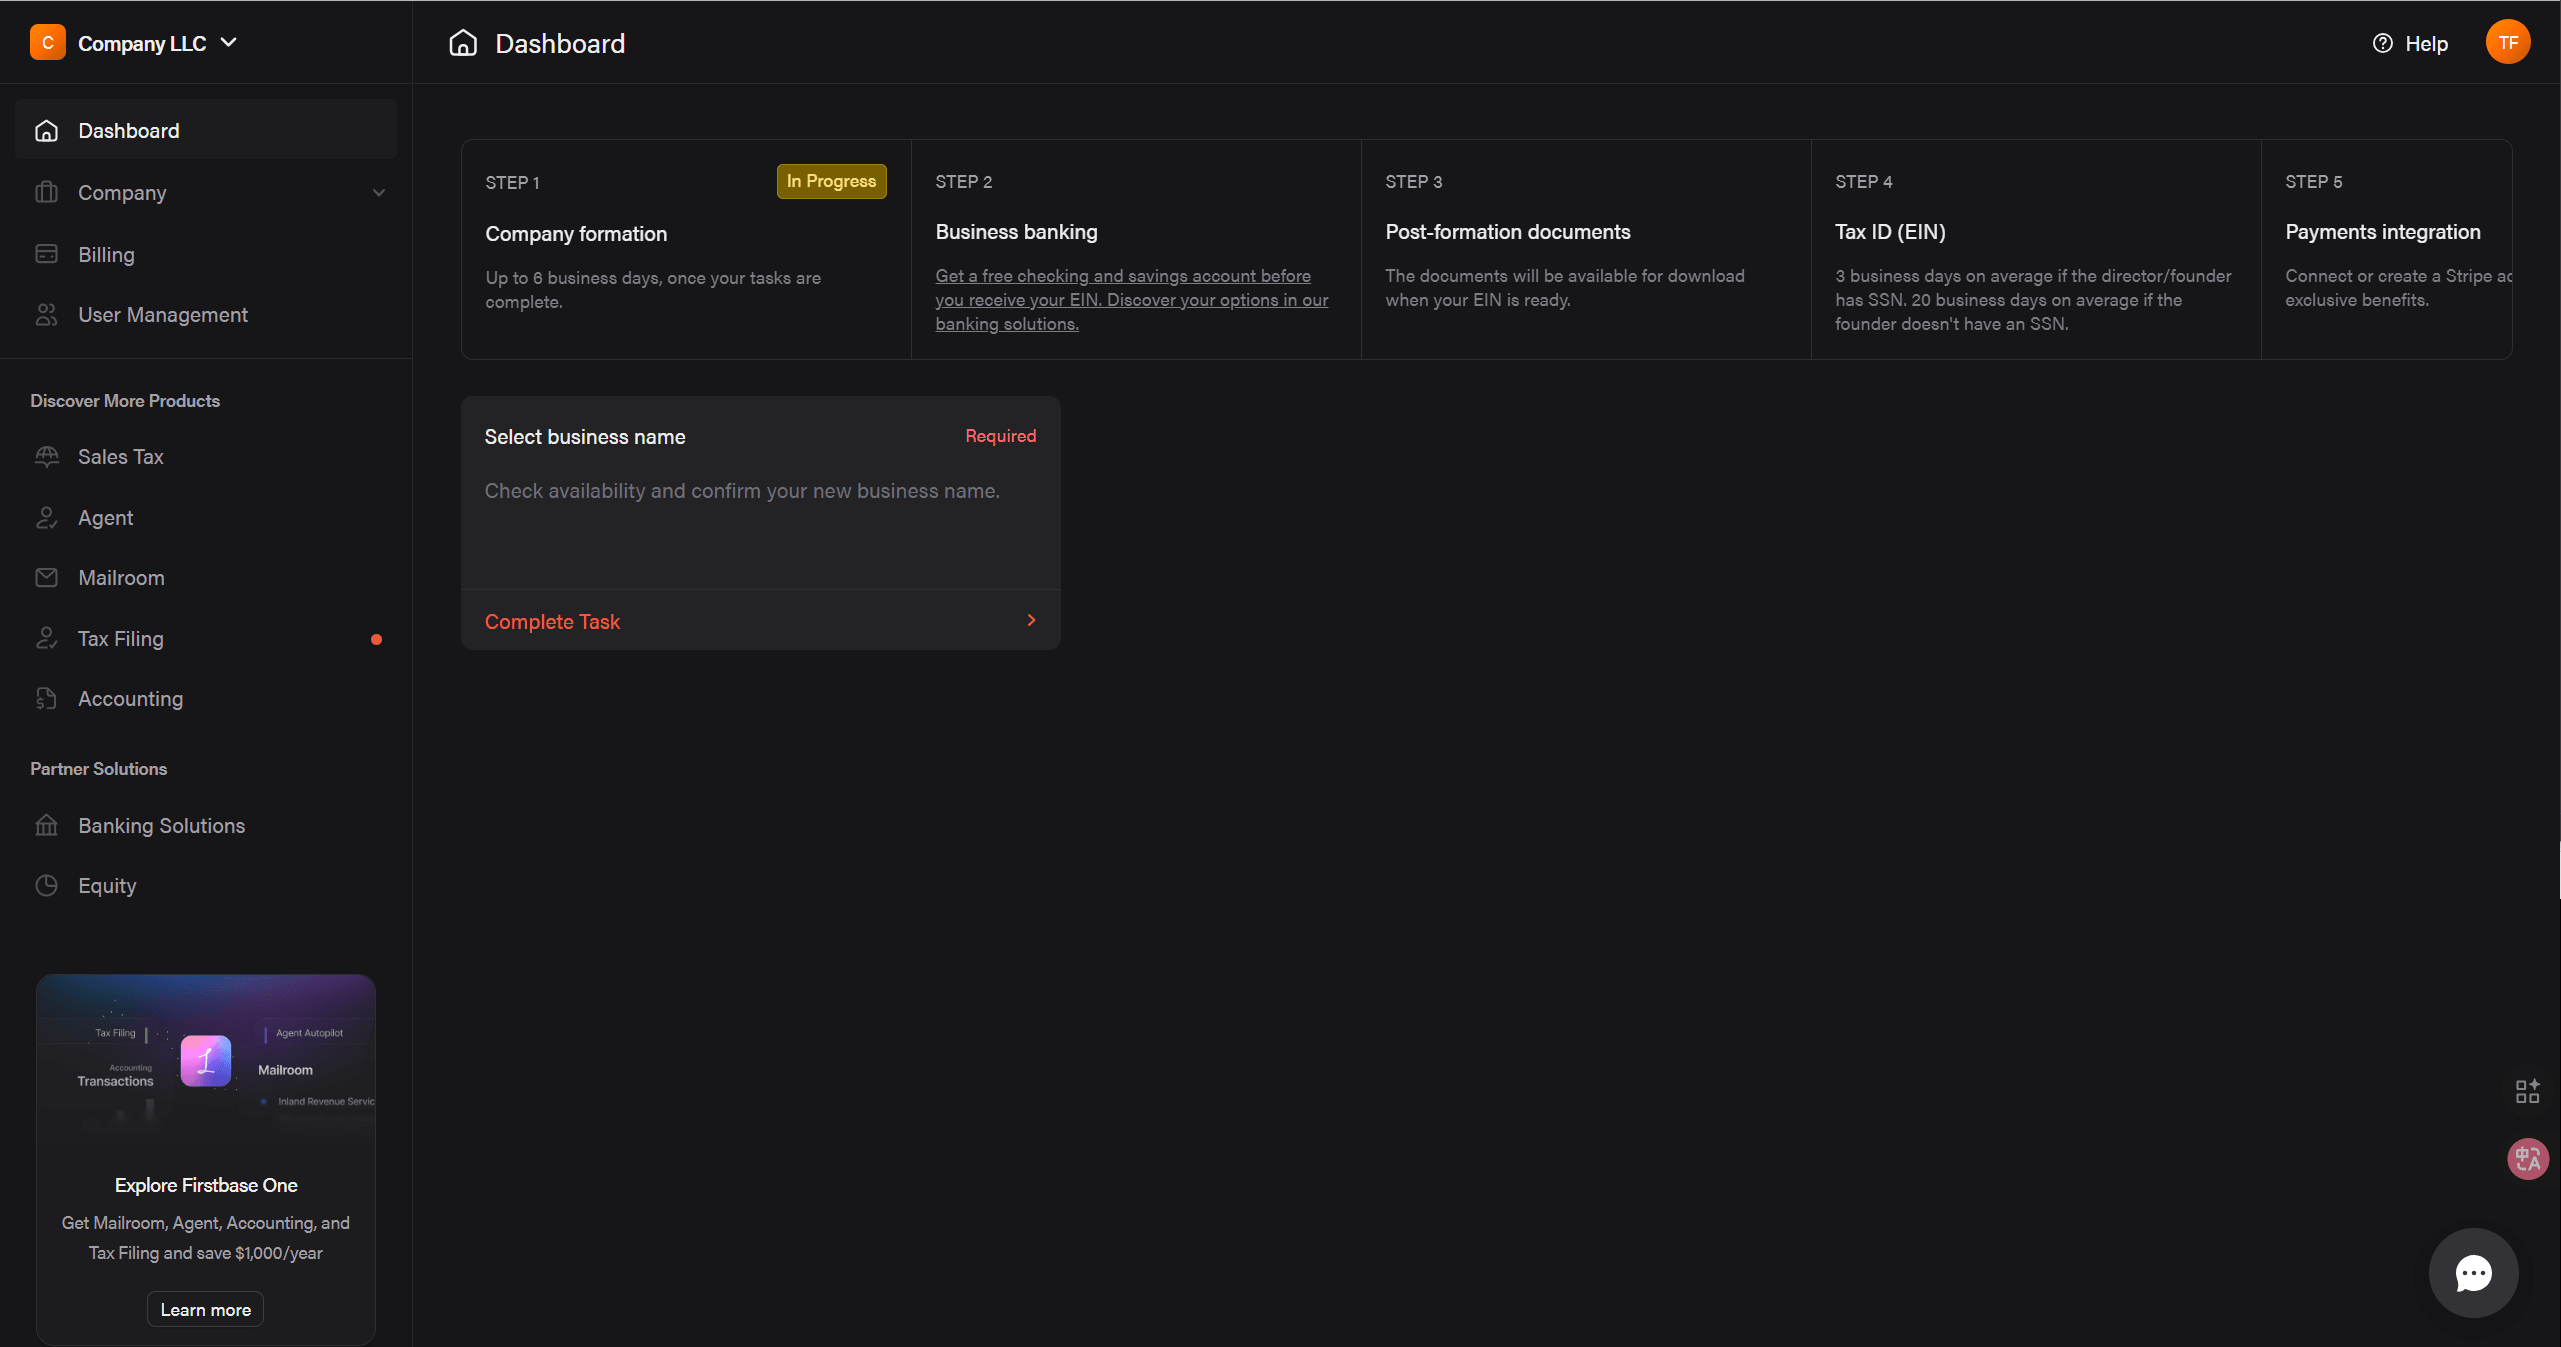
Task: Click the Company briefcase icon
Action: click(46, 192)
